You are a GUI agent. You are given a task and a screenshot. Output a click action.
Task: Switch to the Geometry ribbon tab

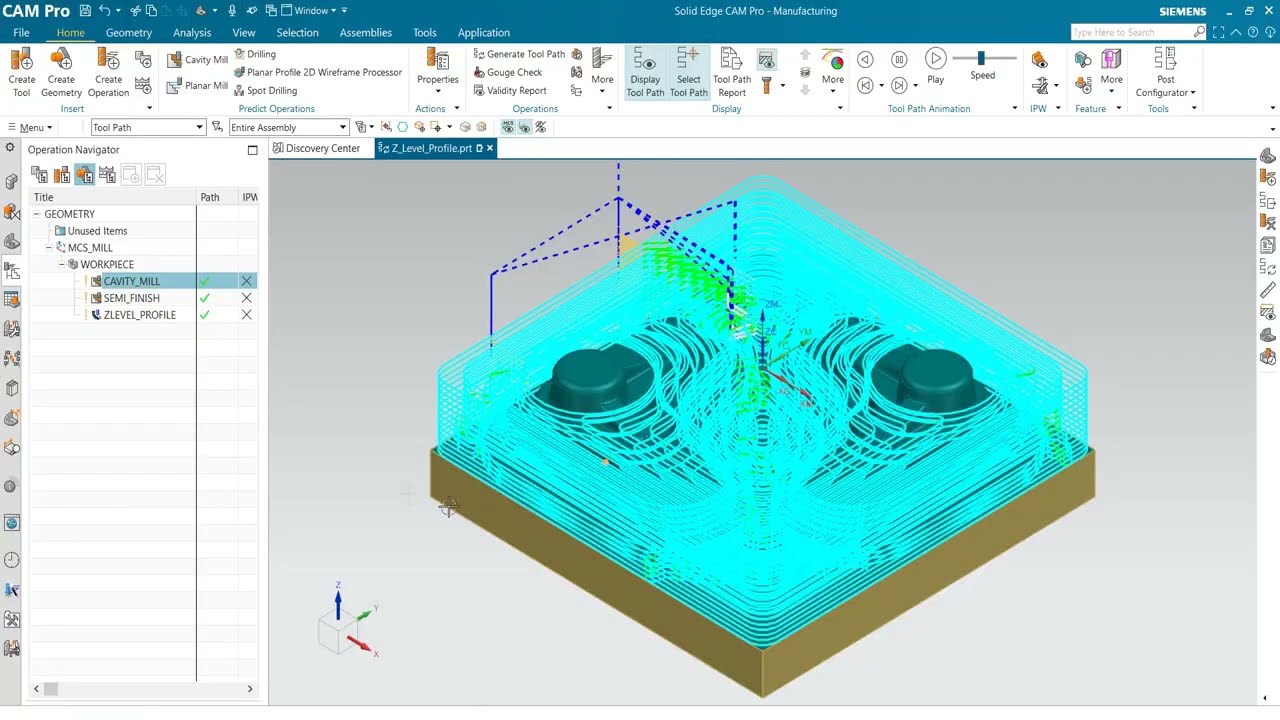coord(129,32)
